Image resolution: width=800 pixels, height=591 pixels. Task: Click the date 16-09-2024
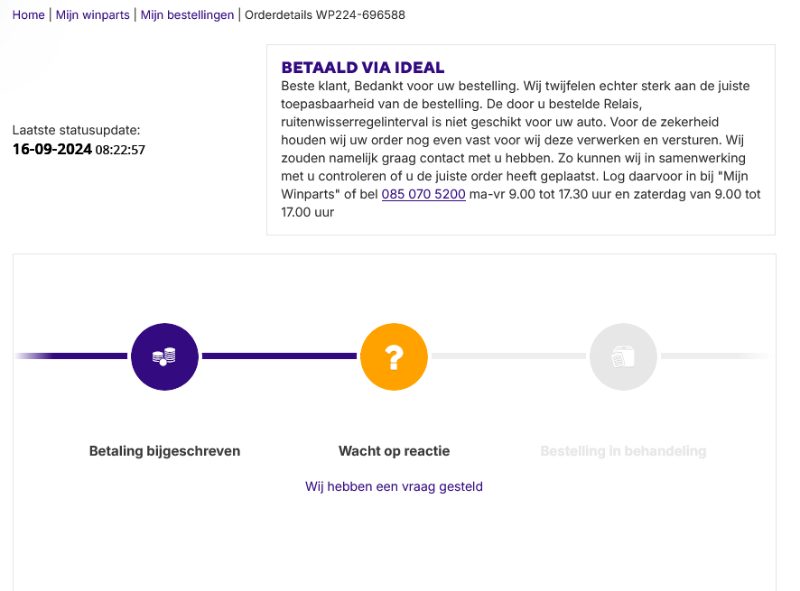click(52, 149)
